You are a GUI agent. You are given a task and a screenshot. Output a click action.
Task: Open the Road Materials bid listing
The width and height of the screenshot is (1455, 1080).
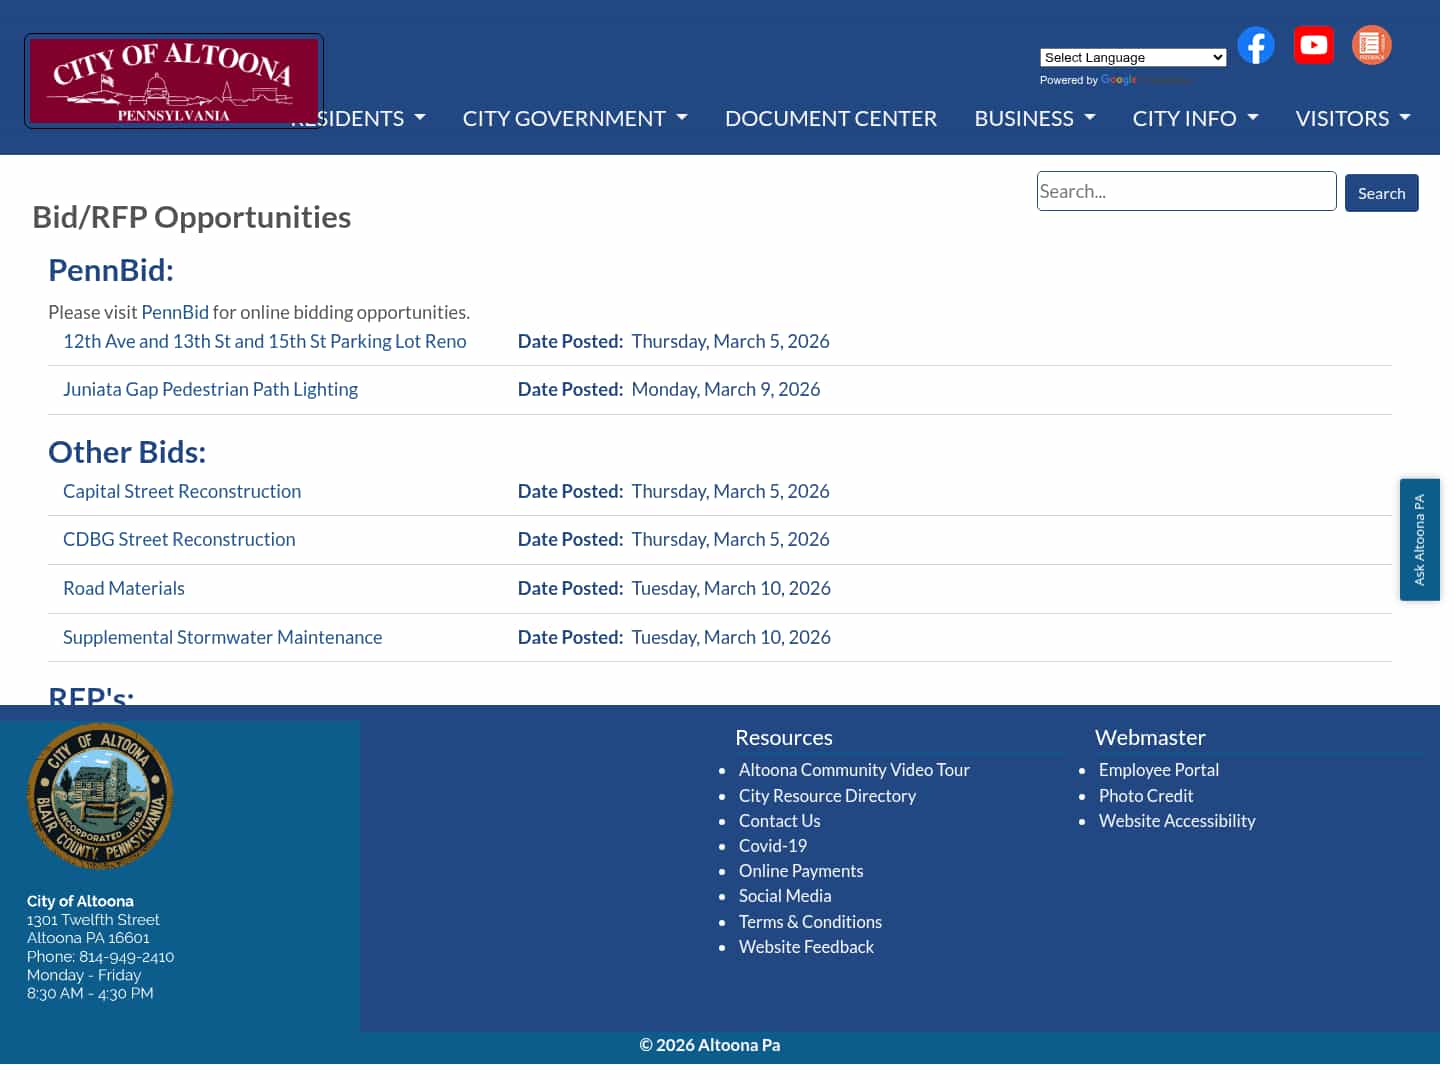123,588
